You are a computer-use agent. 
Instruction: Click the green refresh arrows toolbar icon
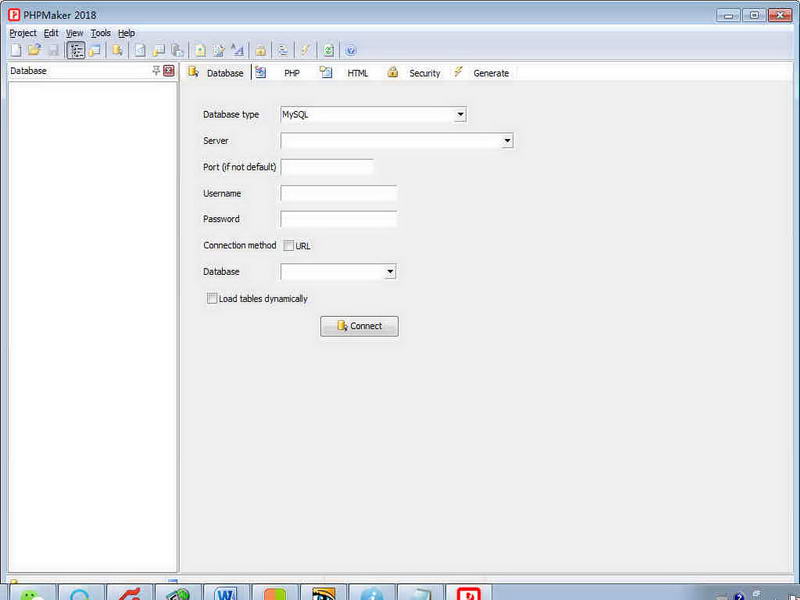point(329,50)
